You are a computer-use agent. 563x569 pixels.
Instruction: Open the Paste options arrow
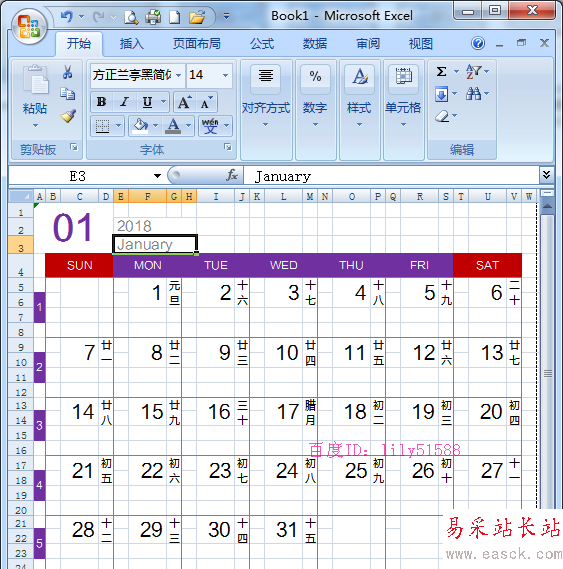click(x=35, y=126)
